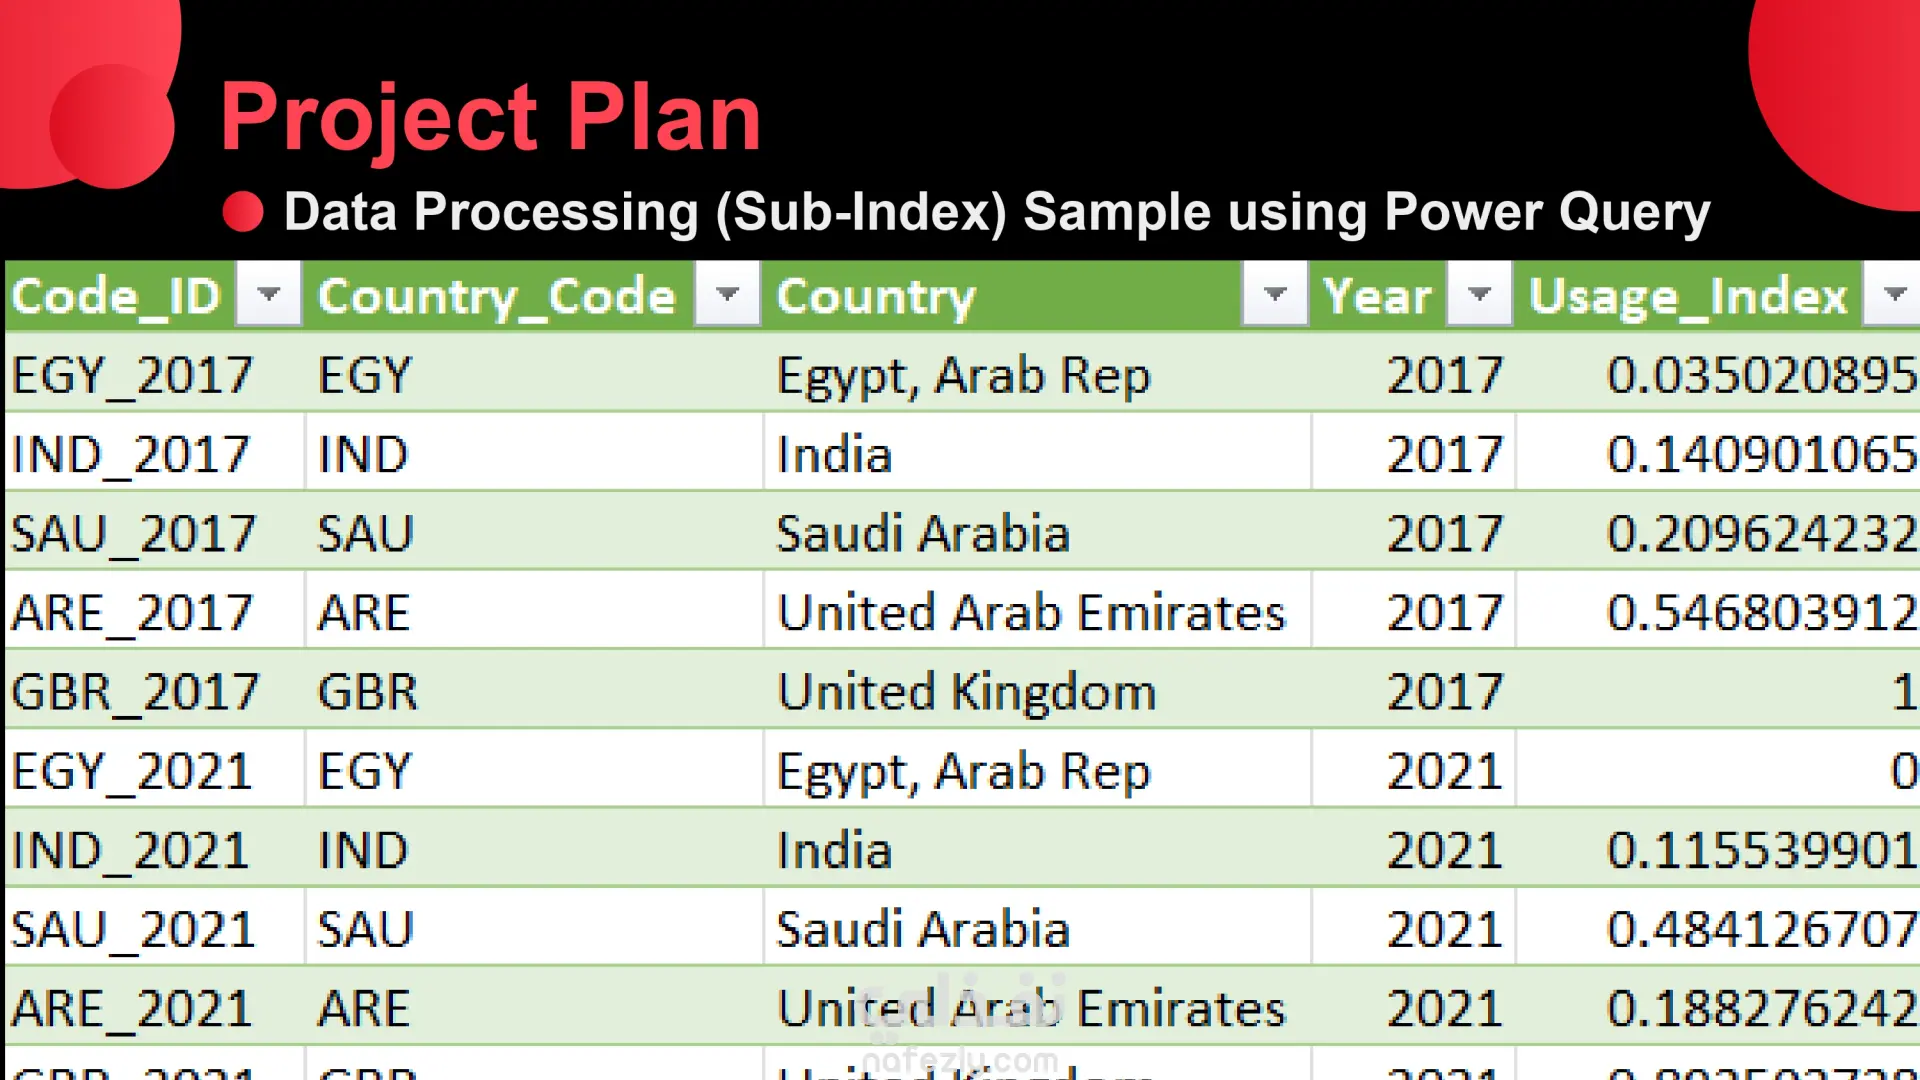Select the IND_2021 code cell

154,849
